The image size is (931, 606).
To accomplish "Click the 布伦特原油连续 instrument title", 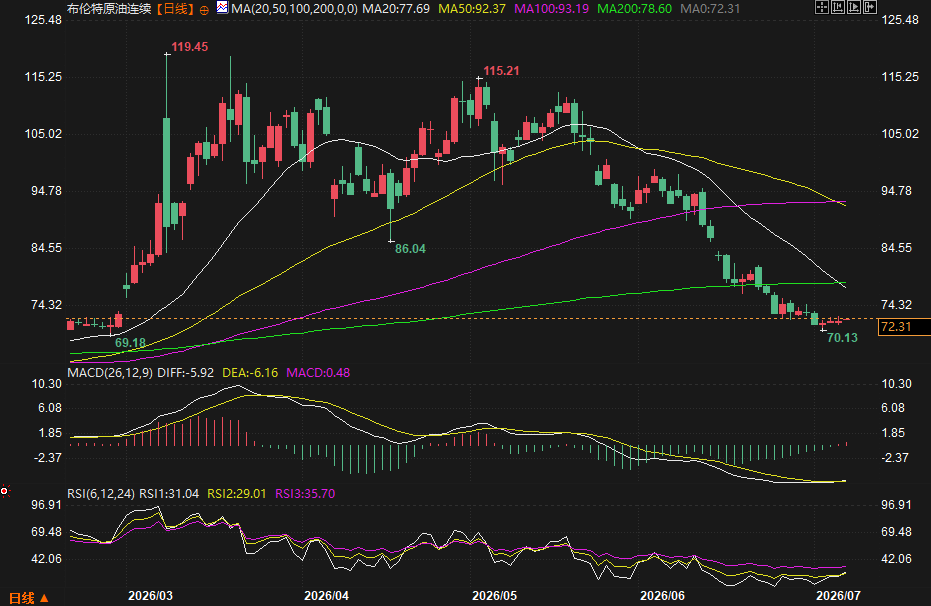I will point(109,9).
